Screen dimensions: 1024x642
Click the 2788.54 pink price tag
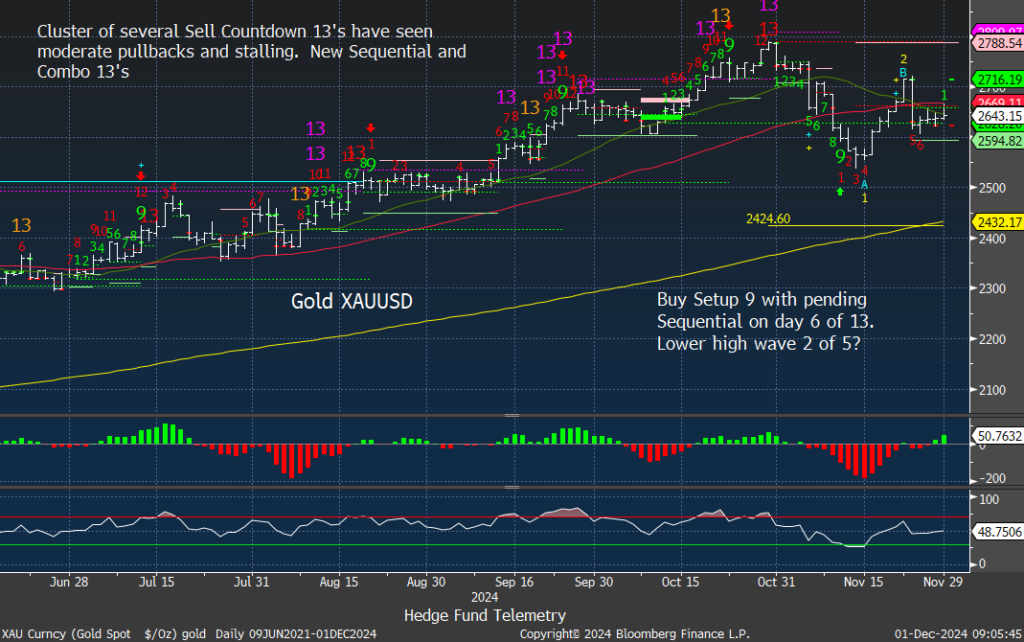[996, 44]
